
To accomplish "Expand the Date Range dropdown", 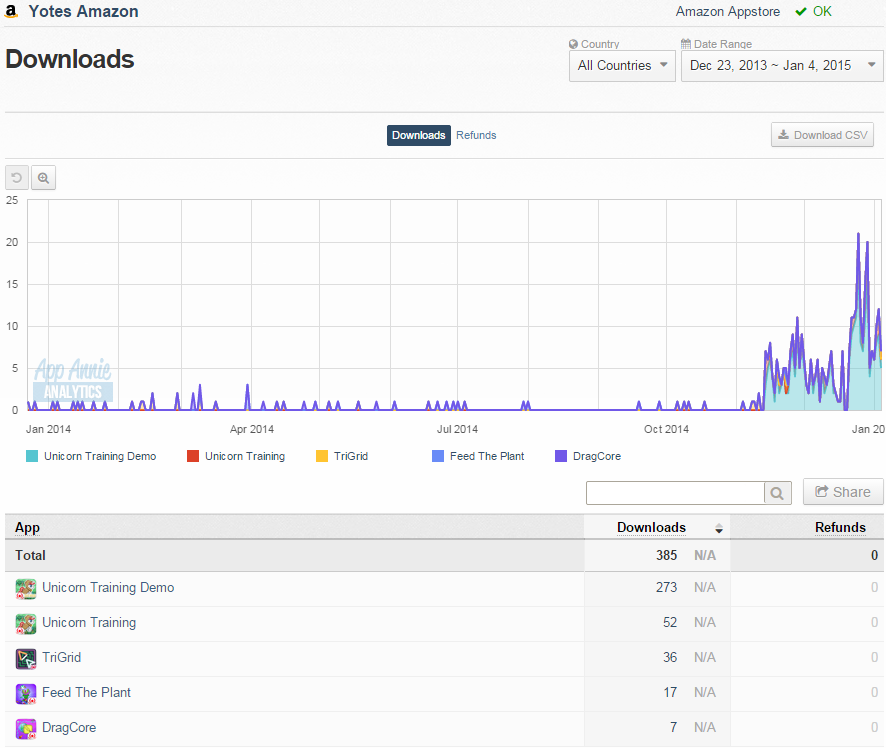I will pyautogui.click(x=782, y=66).
